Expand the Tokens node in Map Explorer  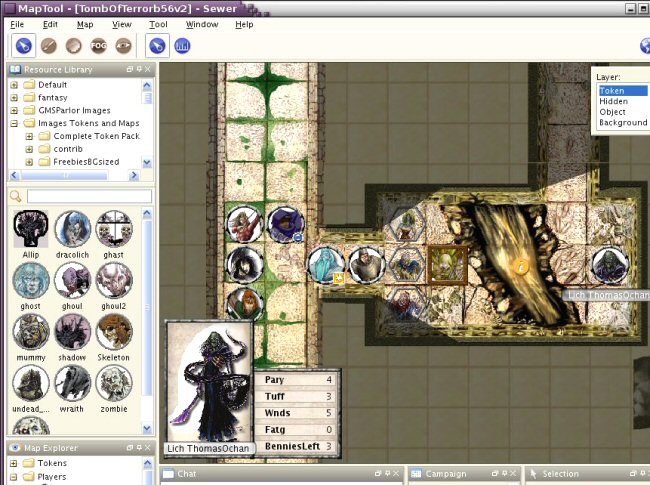coord(13,463)
